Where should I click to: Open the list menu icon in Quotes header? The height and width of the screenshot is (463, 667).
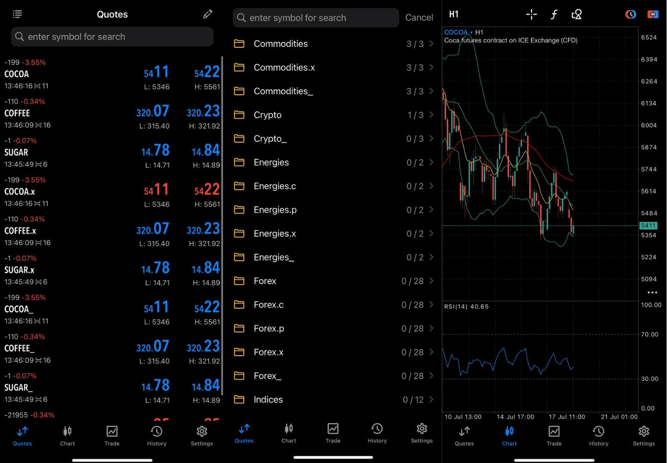coord(17,14)
